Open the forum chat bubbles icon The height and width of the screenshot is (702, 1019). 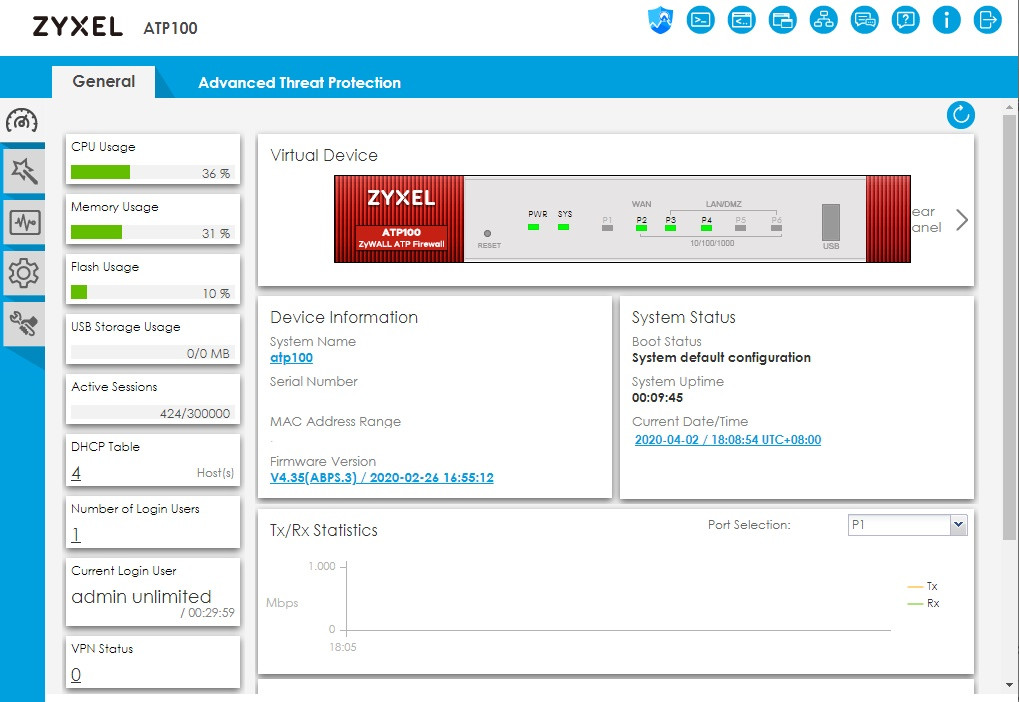click(x=864, y=20)
